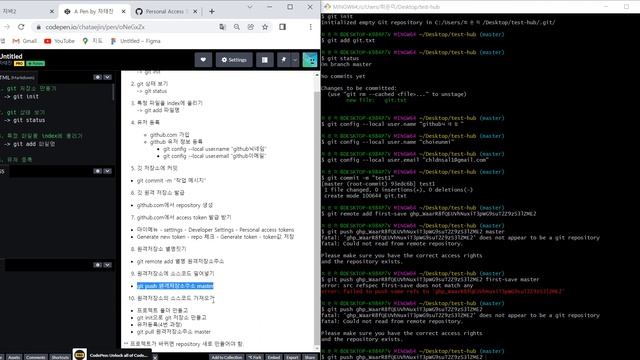640x360 pixels.
Task: Follow the pen author
Action: click(36, 64)
